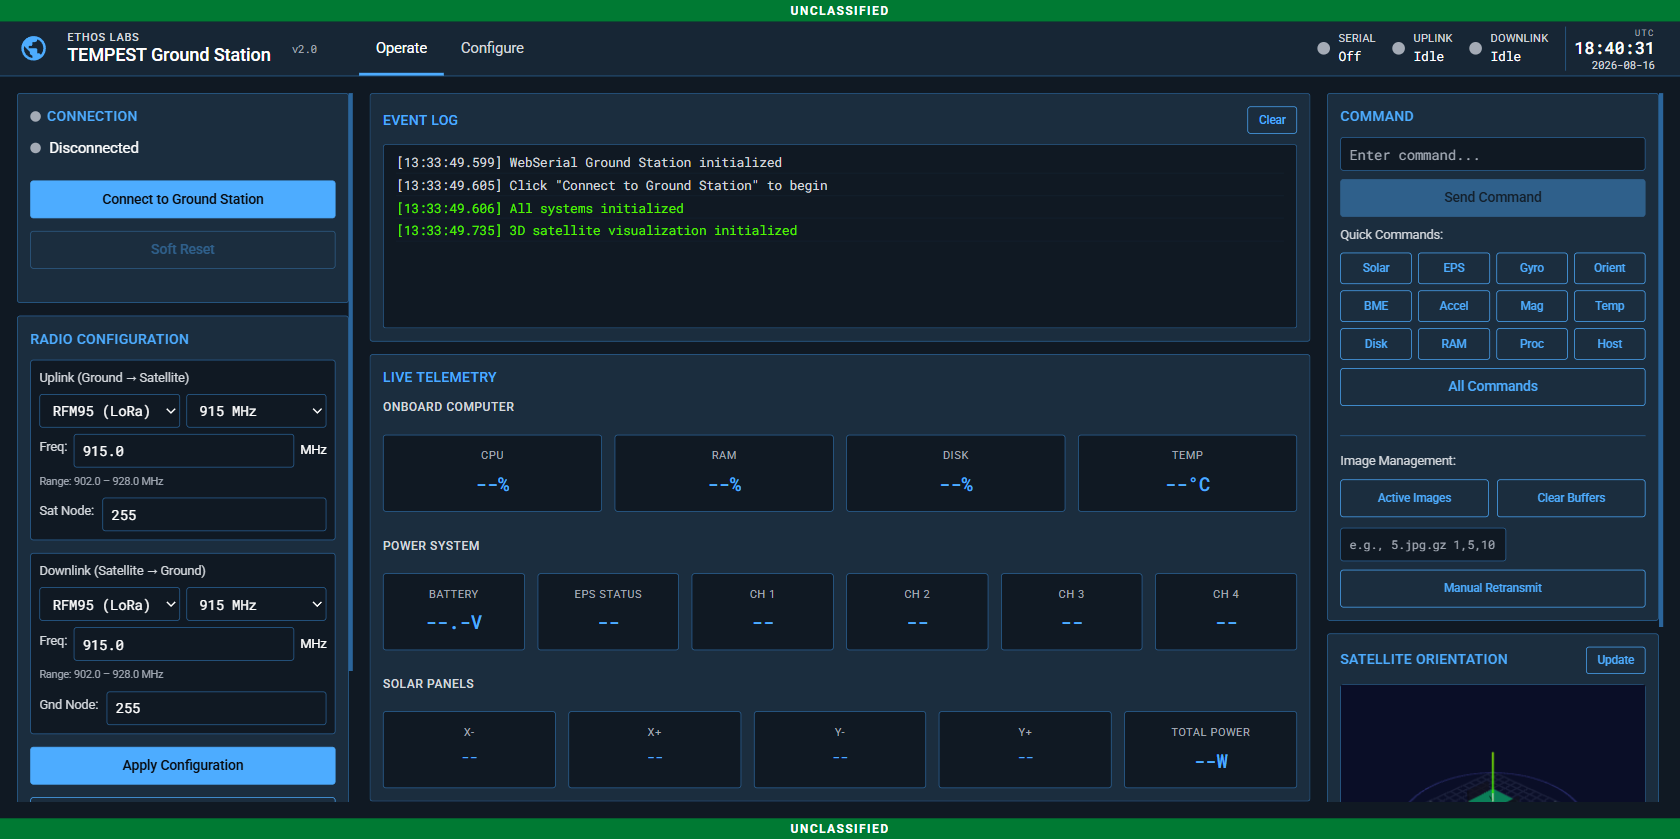Click the Active Images button
This screenshot has height=839, width=1680.
pyautogui.click(x=1414, y=498)
